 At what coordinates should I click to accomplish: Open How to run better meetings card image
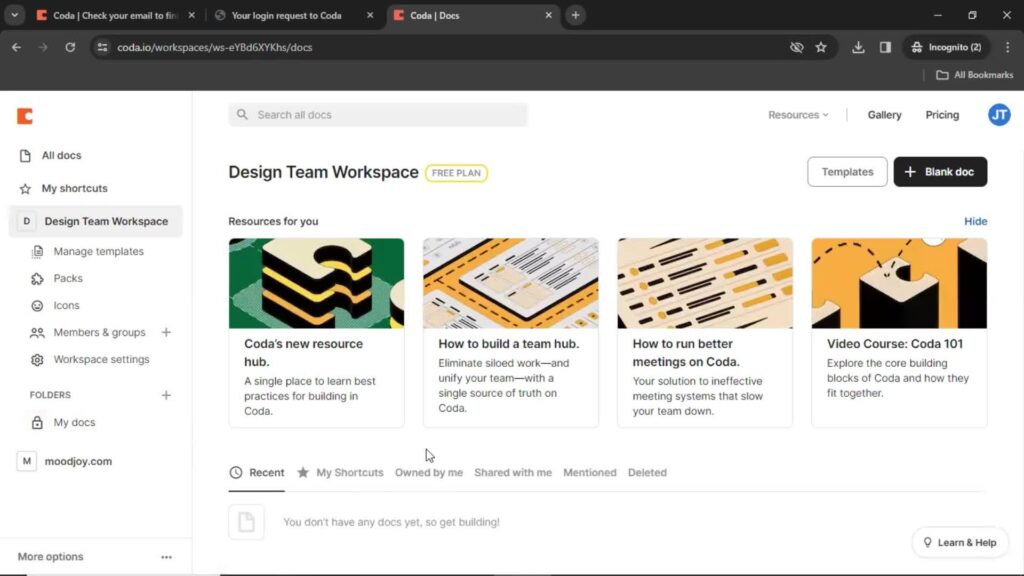705,283
